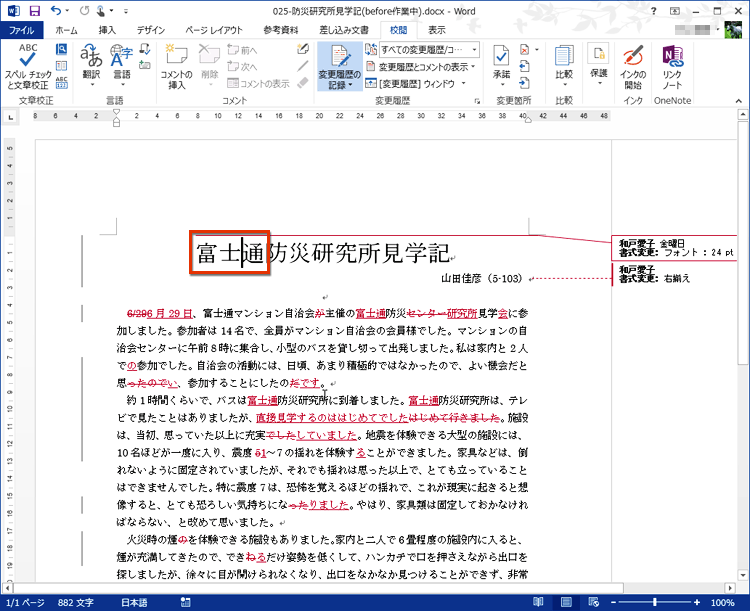This screenshot has height=611, width=750.
Task: Select the 書式変更: 右揃え revision balloon
Action: (674, 274)
